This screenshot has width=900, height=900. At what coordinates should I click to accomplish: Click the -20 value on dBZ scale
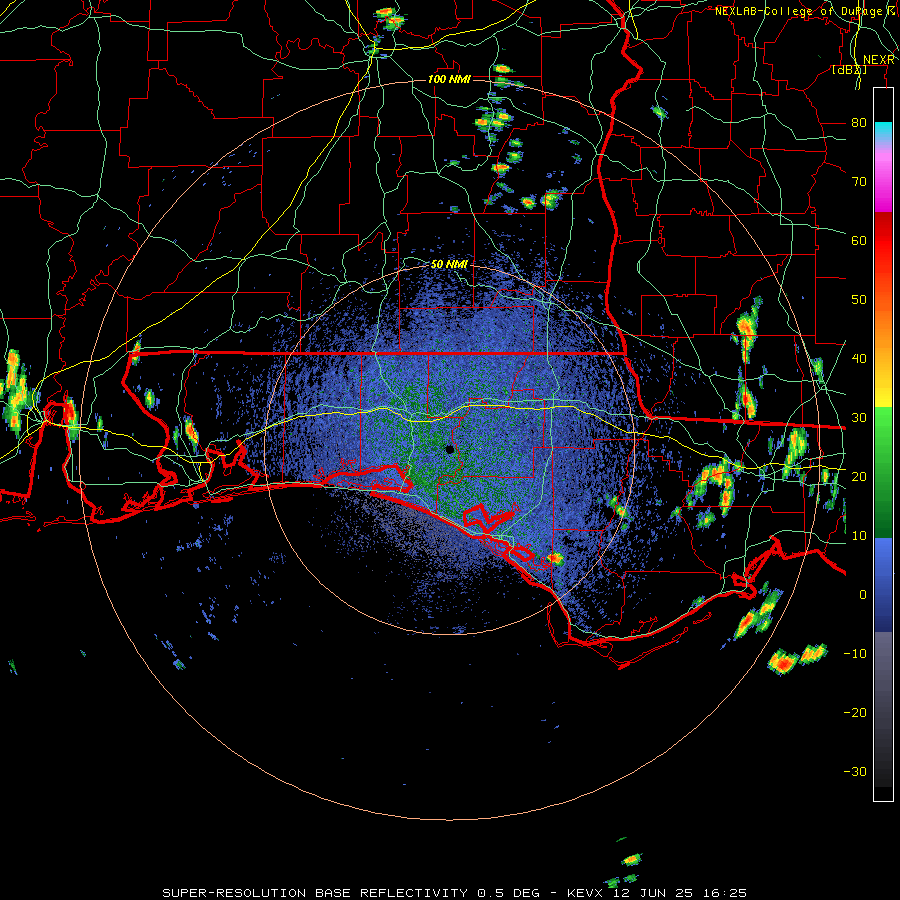pyautogui.click(x=855, y=712)
